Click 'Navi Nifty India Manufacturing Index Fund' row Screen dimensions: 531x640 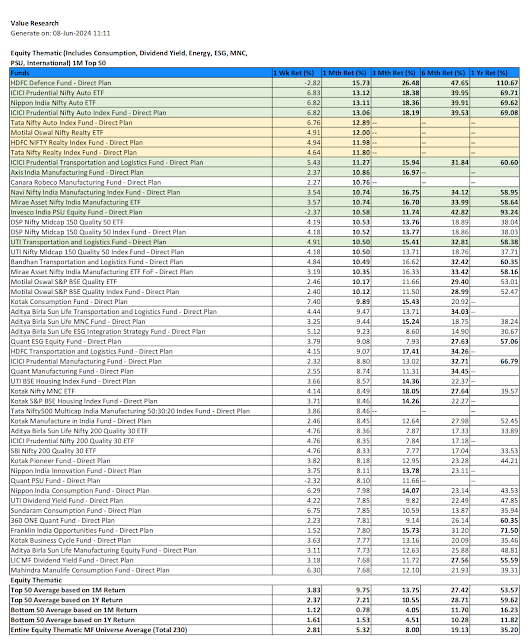click(x=264, y=192)
